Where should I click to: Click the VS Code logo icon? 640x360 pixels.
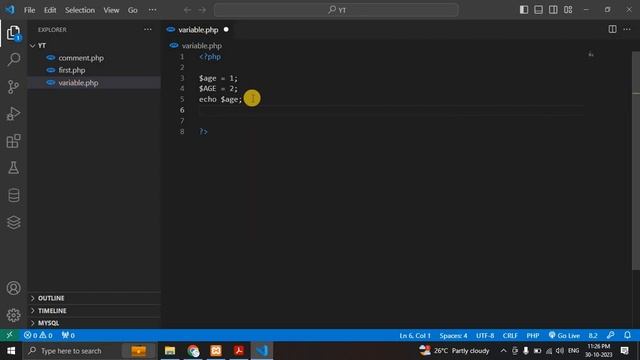point(10,9)
